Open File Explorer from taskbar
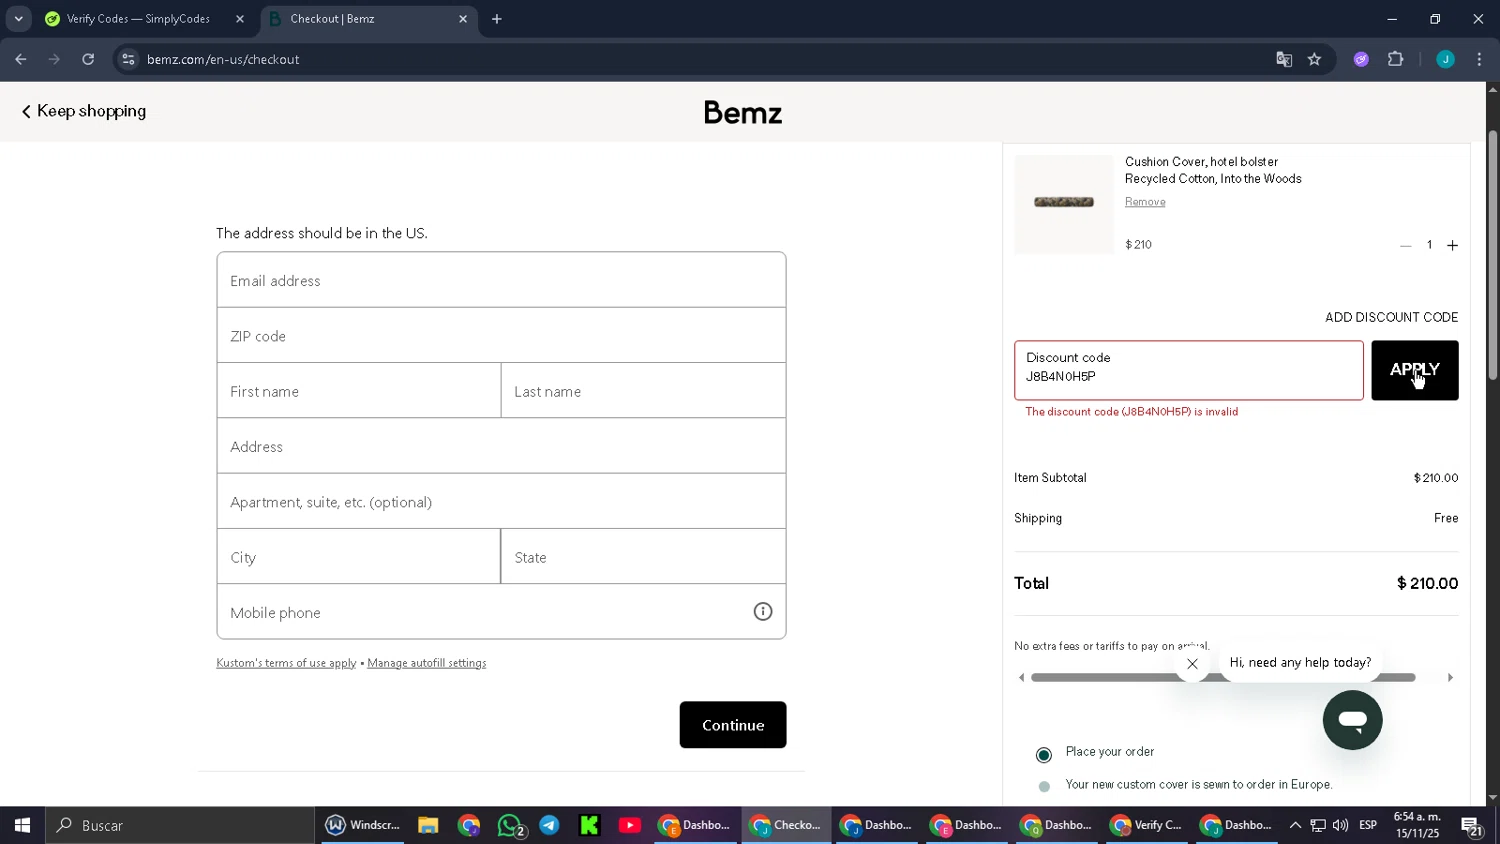Image resolution: width=1500 pixels, height=844 pixels. tap(428, 825)
